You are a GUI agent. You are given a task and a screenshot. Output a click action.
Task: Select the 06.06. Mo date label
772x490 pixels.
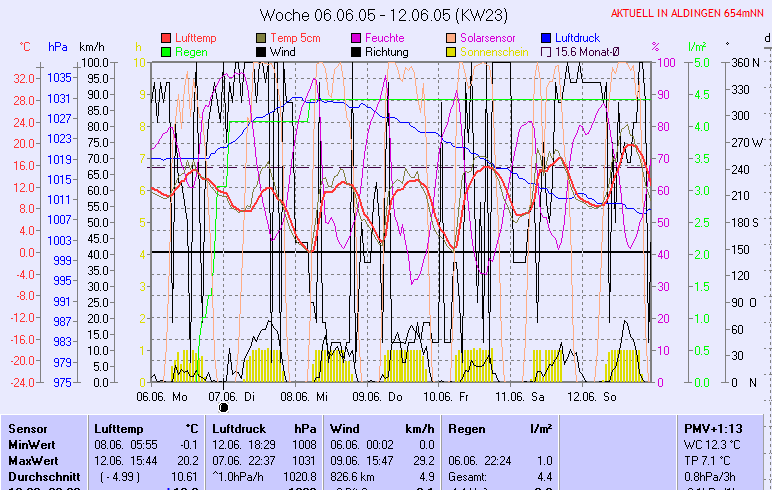(x=162, y=396)
